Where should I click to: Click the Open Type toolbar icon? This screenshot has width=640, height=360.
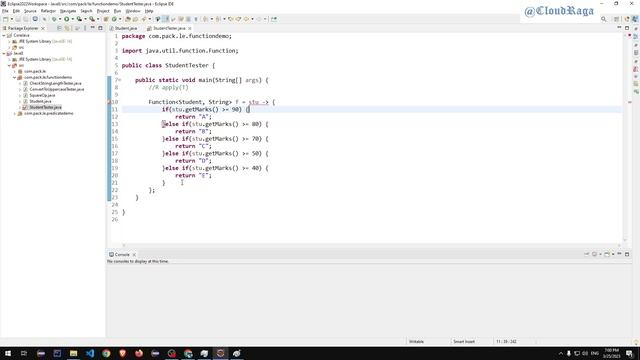click(128, 19)
